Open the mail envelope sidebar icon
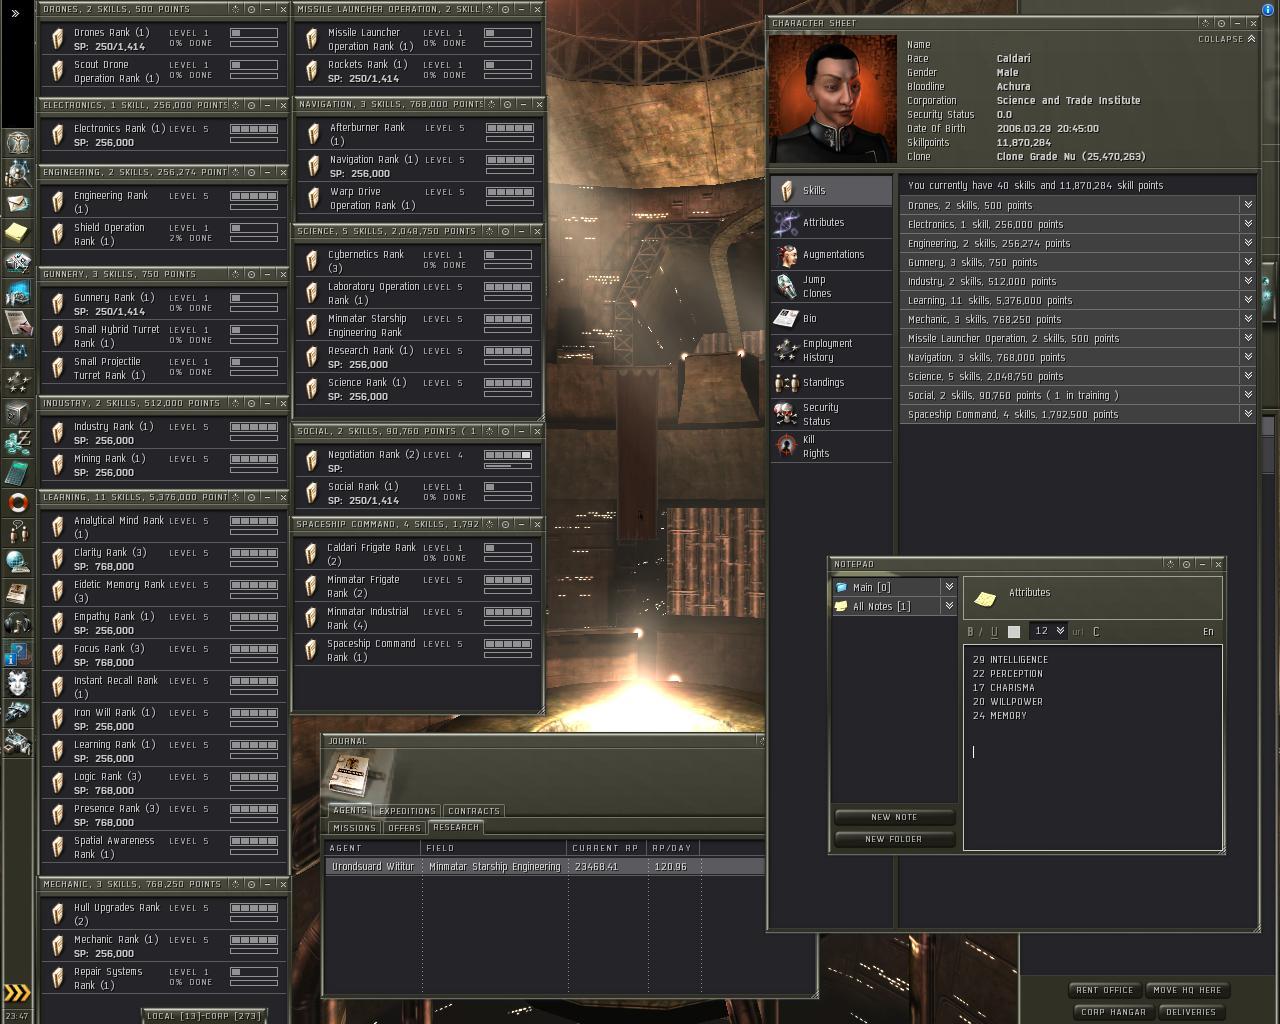Screen dimensions: 1280x1024 pos(17,202)
